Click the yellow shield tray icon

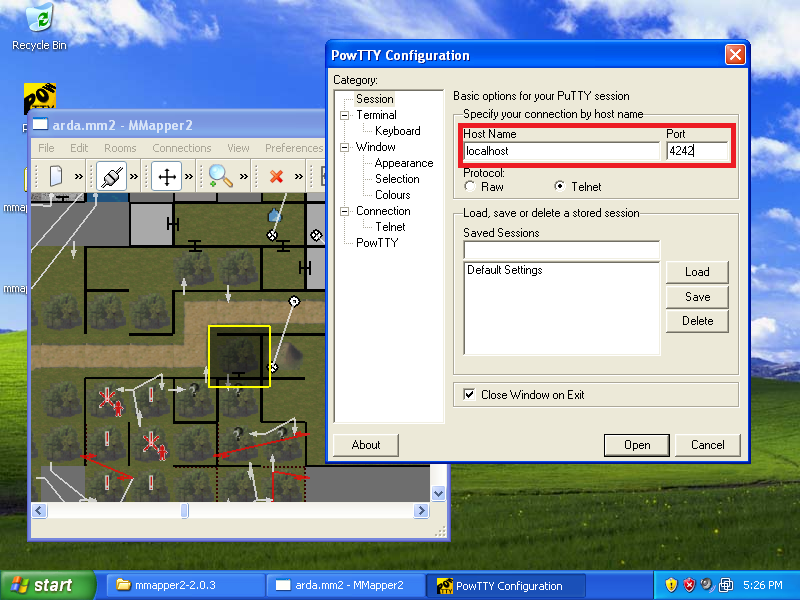(671, 585)
